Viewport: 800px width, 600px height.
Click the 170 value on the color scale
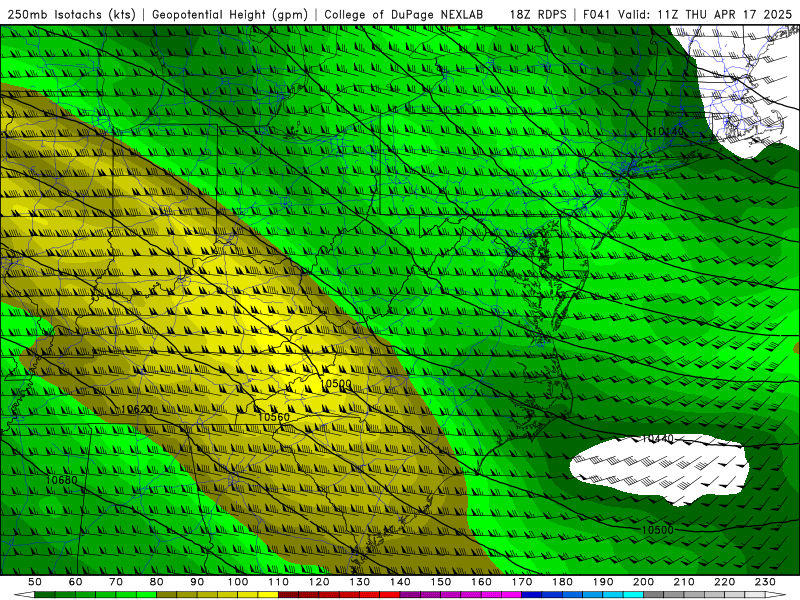[522, 582]
